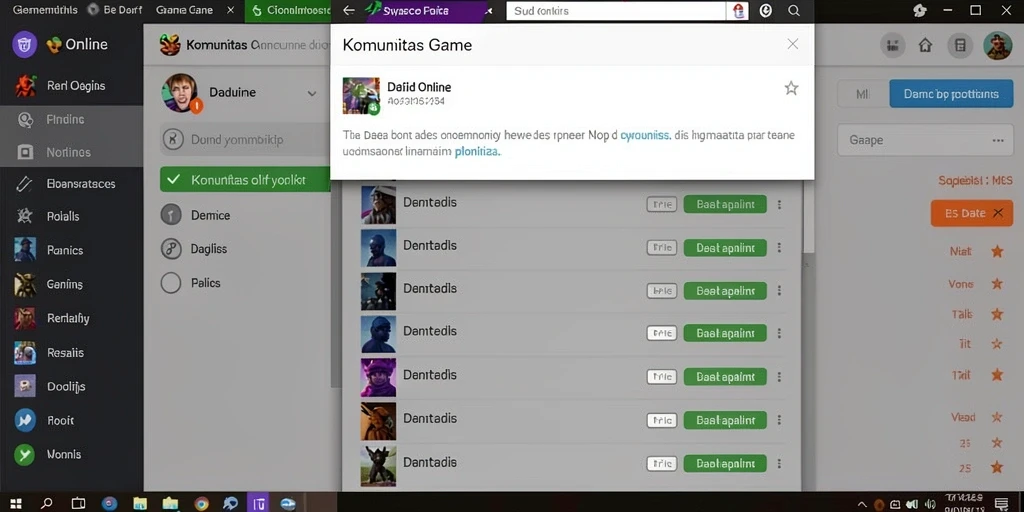Switch to the Be Darf tab
The height and width of the screenshot is (512, 1024).
click(x=115, y=10)
